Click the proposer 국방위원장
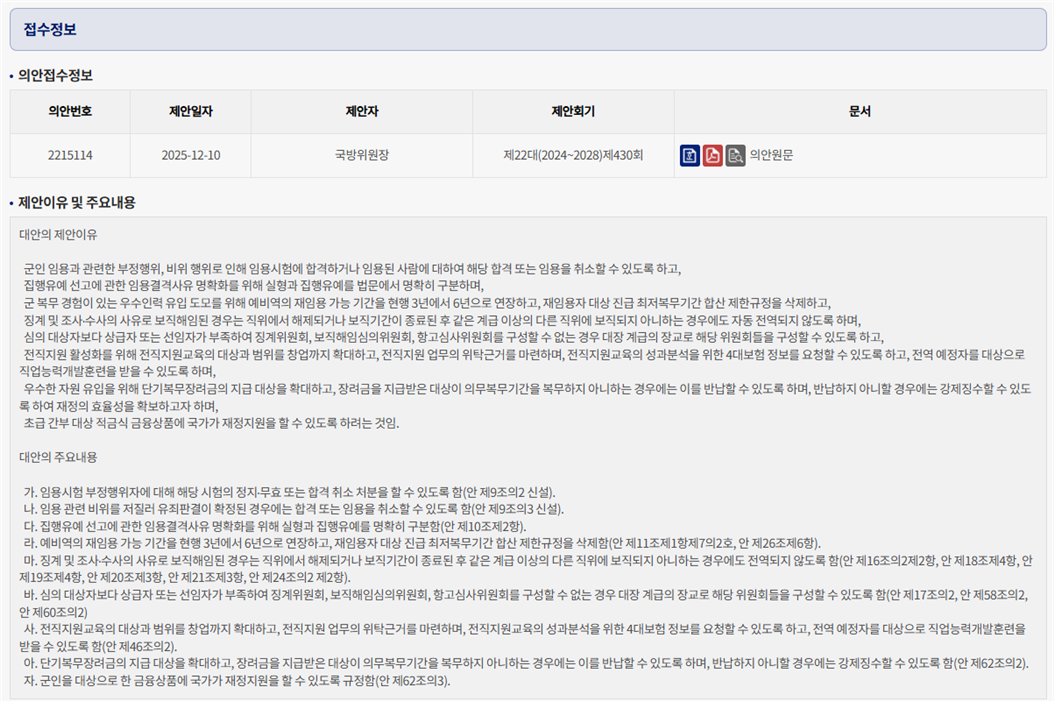 coord(361,155)
